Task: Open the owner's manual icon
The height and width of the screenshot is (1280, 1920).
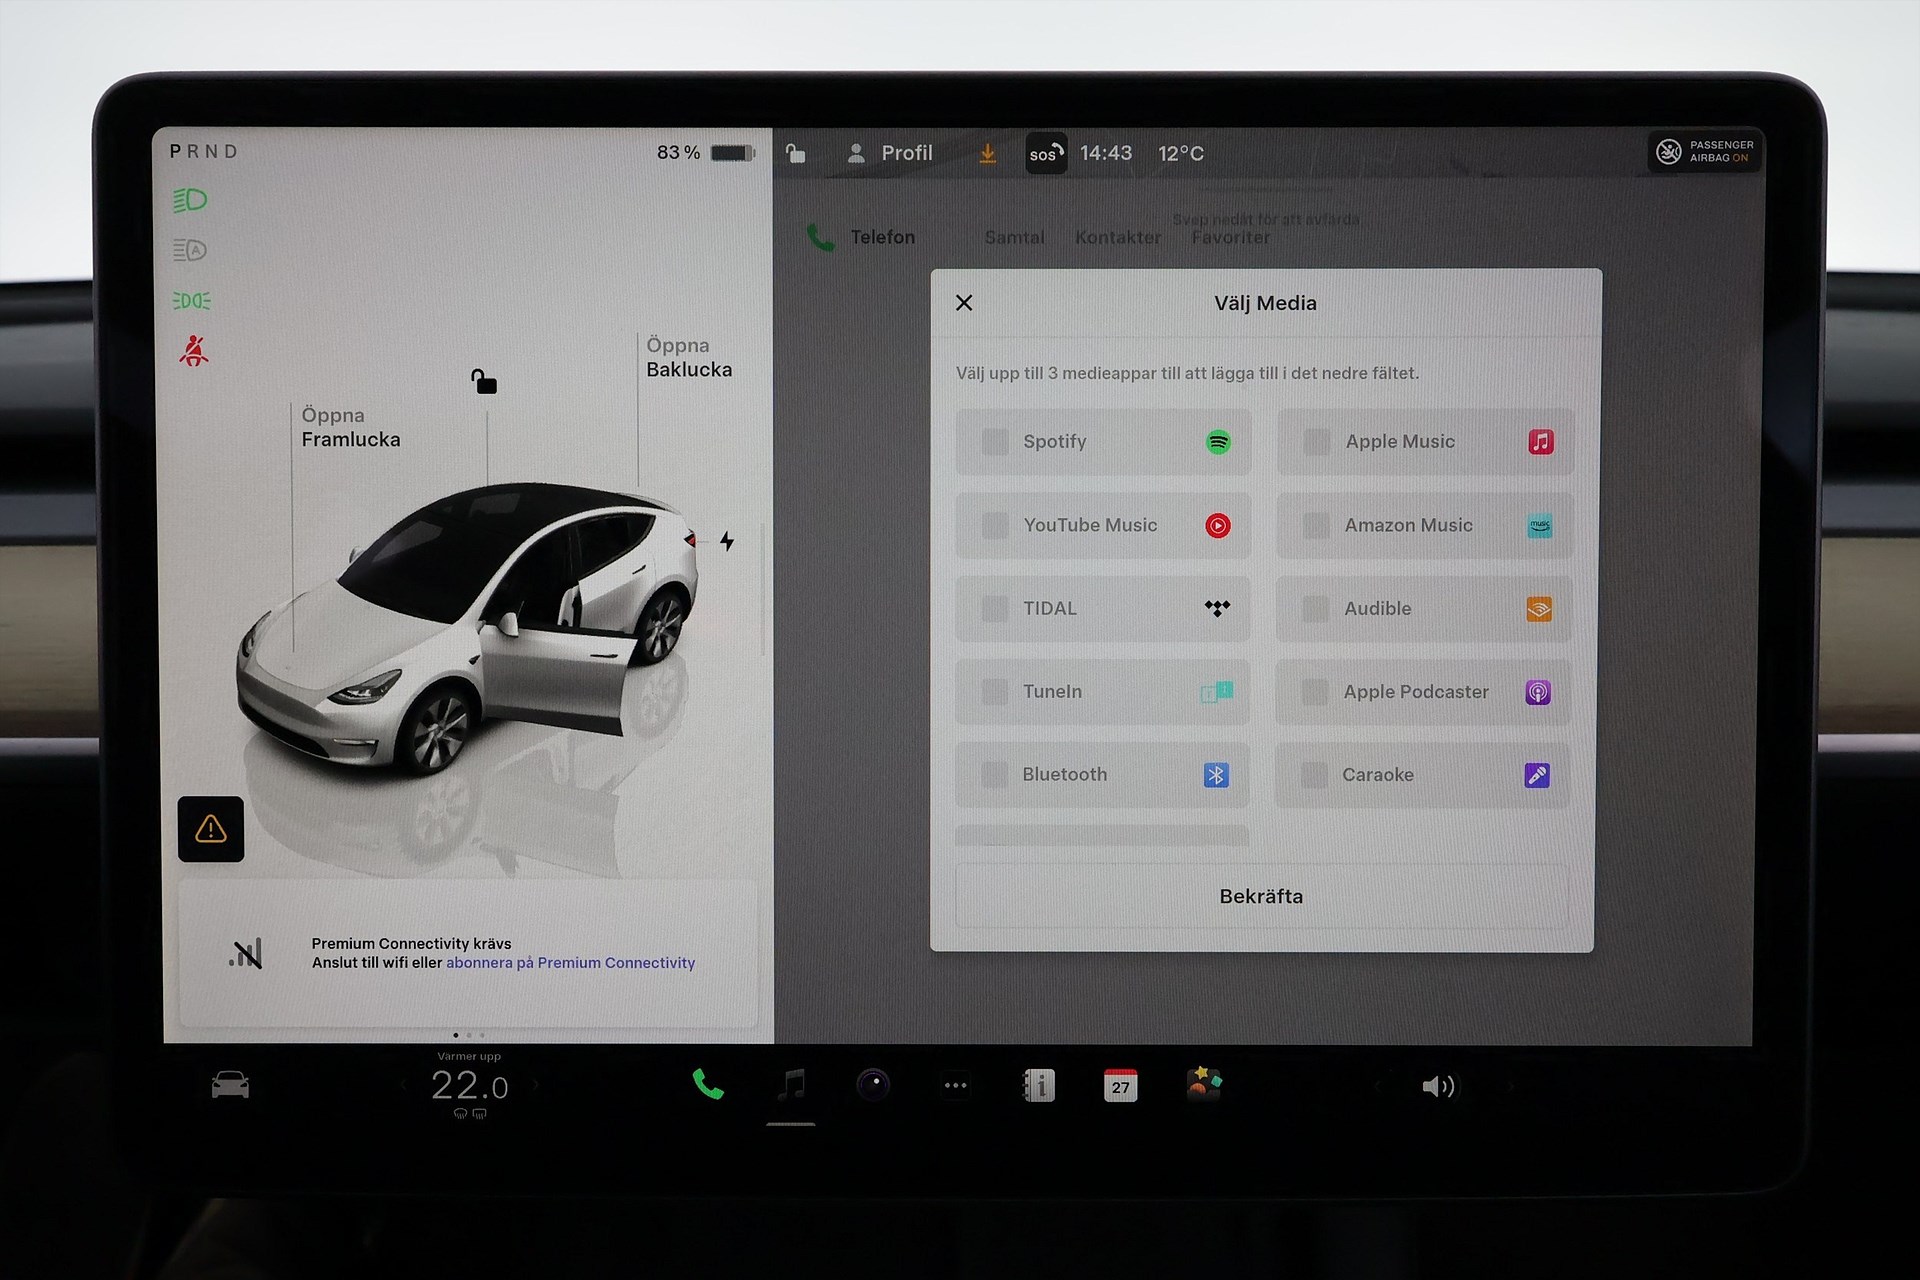Action: (x=1039, y=1085)
